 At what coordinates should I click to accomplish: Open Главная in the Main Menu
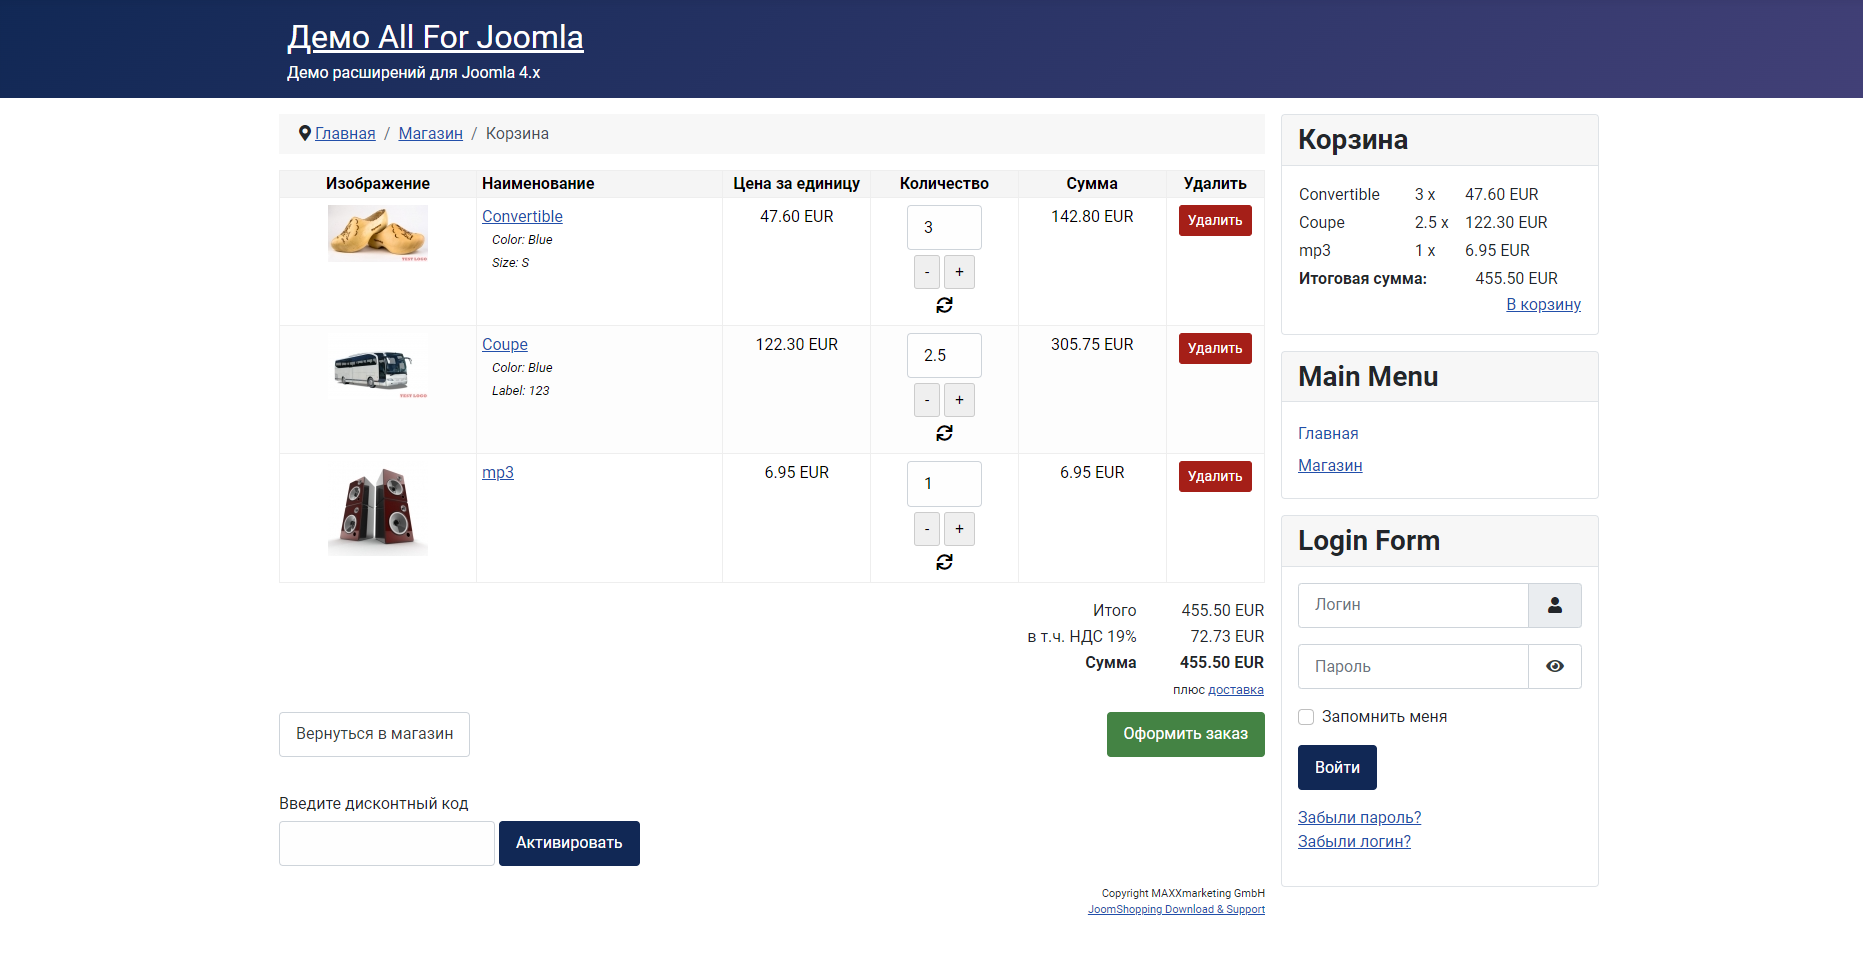(1328, 433)
